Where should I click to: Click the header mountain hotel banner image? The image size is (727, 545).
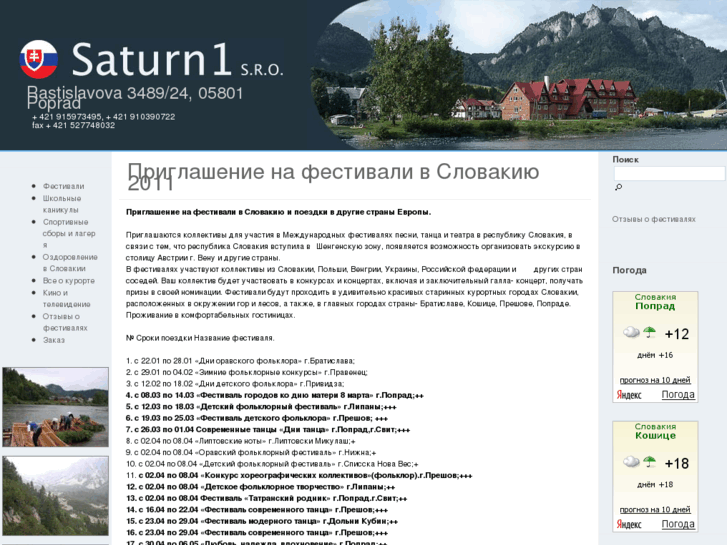pos(519,74)
